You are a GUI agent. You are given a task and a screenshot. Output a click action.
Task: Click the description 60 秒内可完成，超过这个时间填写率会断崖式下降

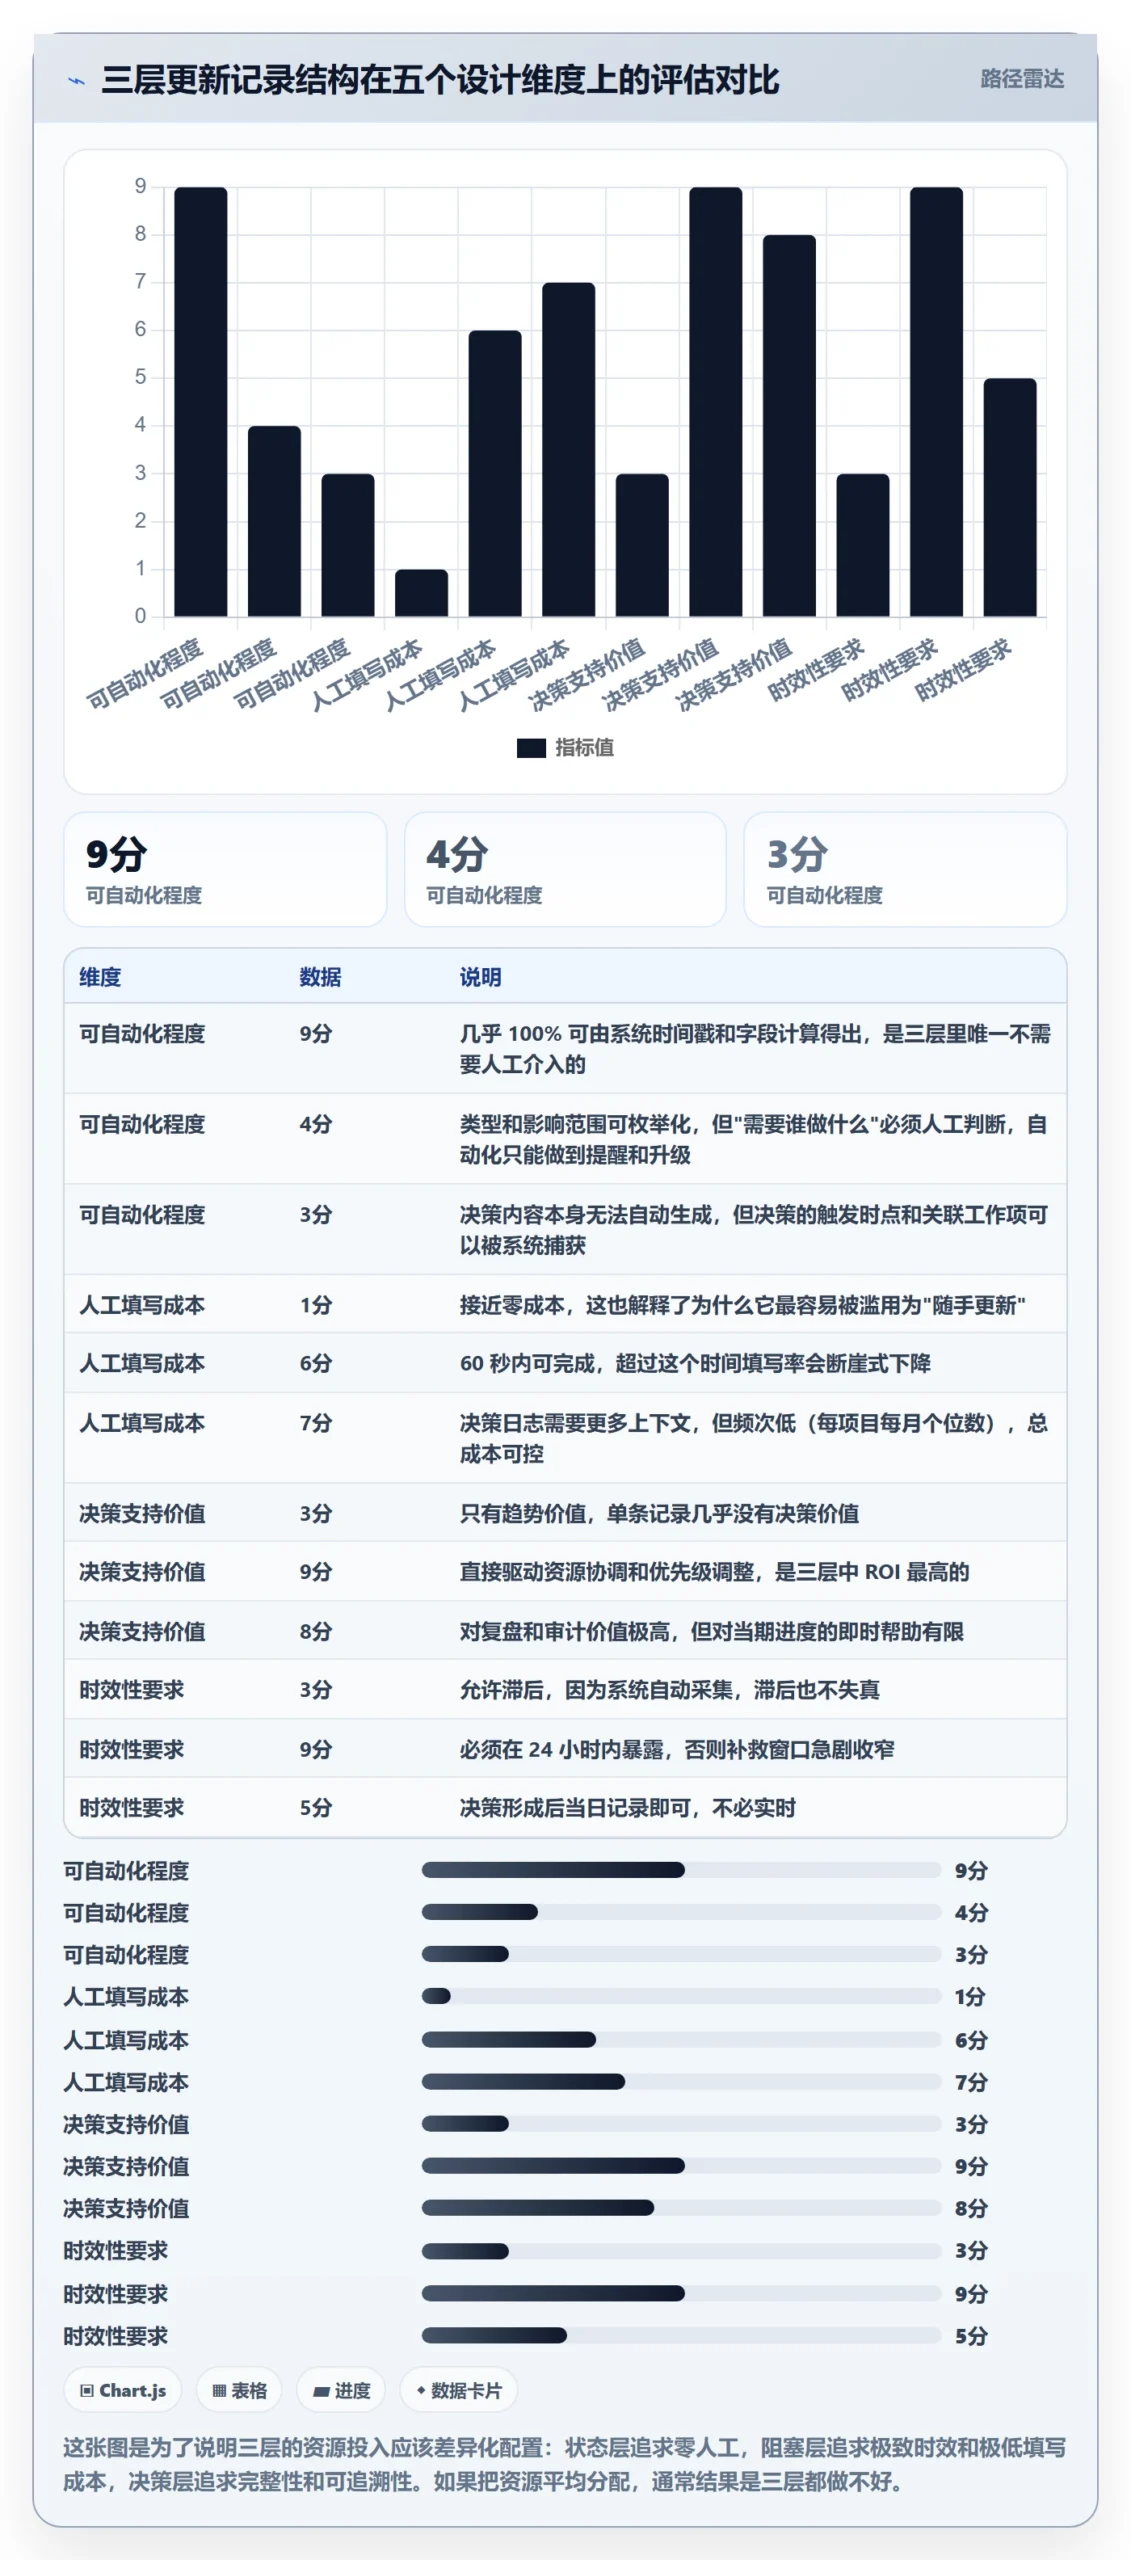pyautogui.click(x=695, y=1363)
